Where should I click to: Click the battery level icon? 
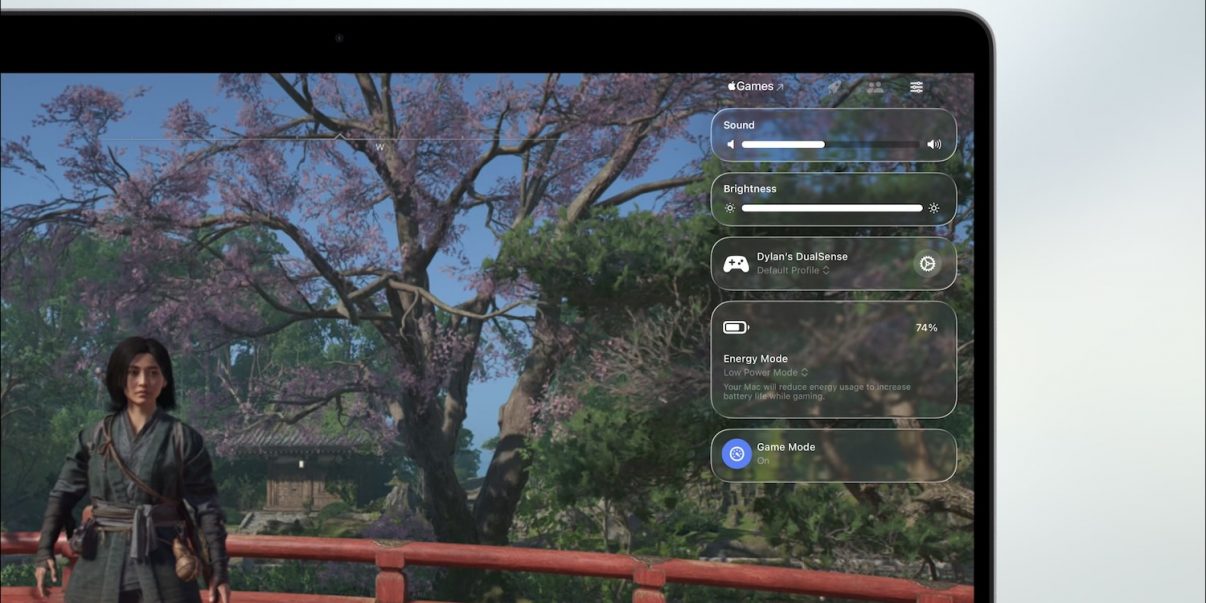(736, 327)
